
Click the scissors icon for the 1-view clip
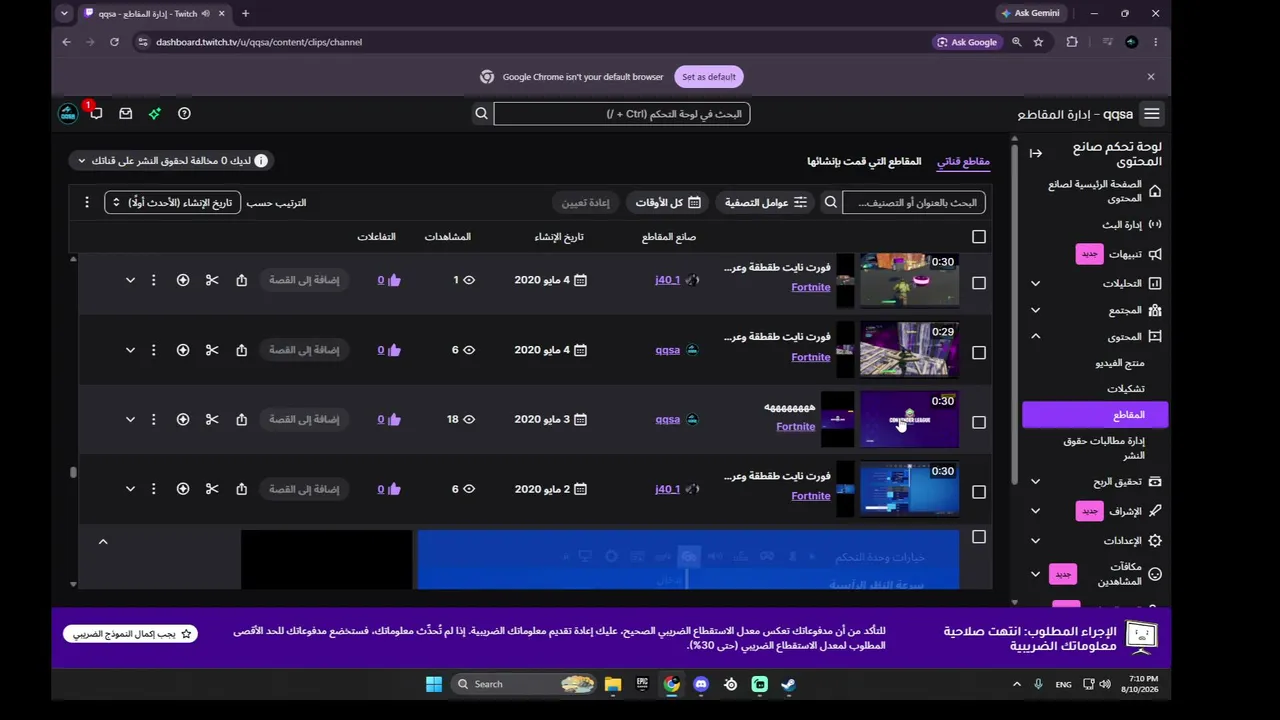(212, 280)
